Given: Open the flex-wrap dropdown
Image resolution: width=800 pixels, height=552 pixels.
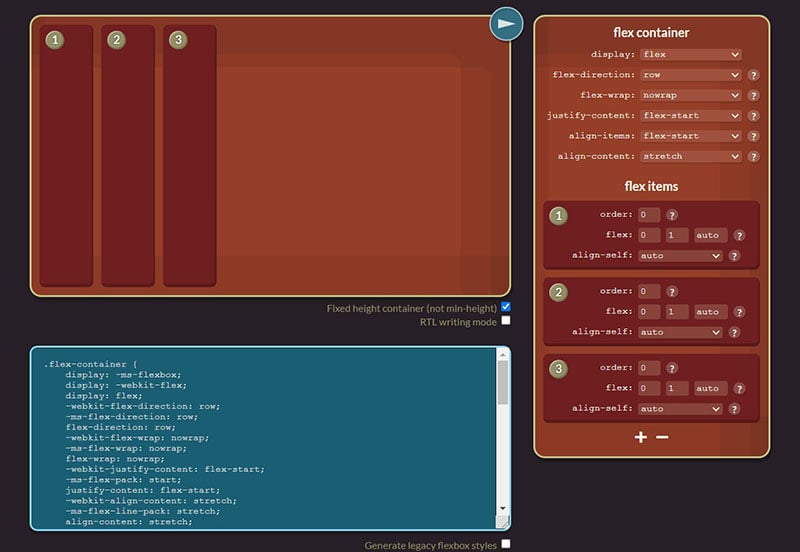Looking at the screenshot, I should point(691,95).
